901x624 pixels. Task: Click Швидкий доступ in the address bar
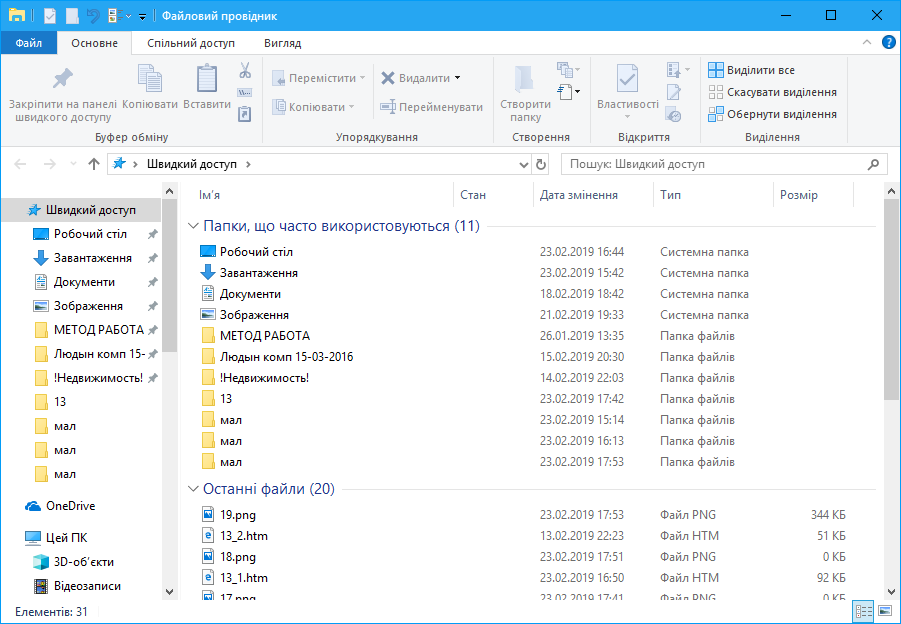point(192,164)
